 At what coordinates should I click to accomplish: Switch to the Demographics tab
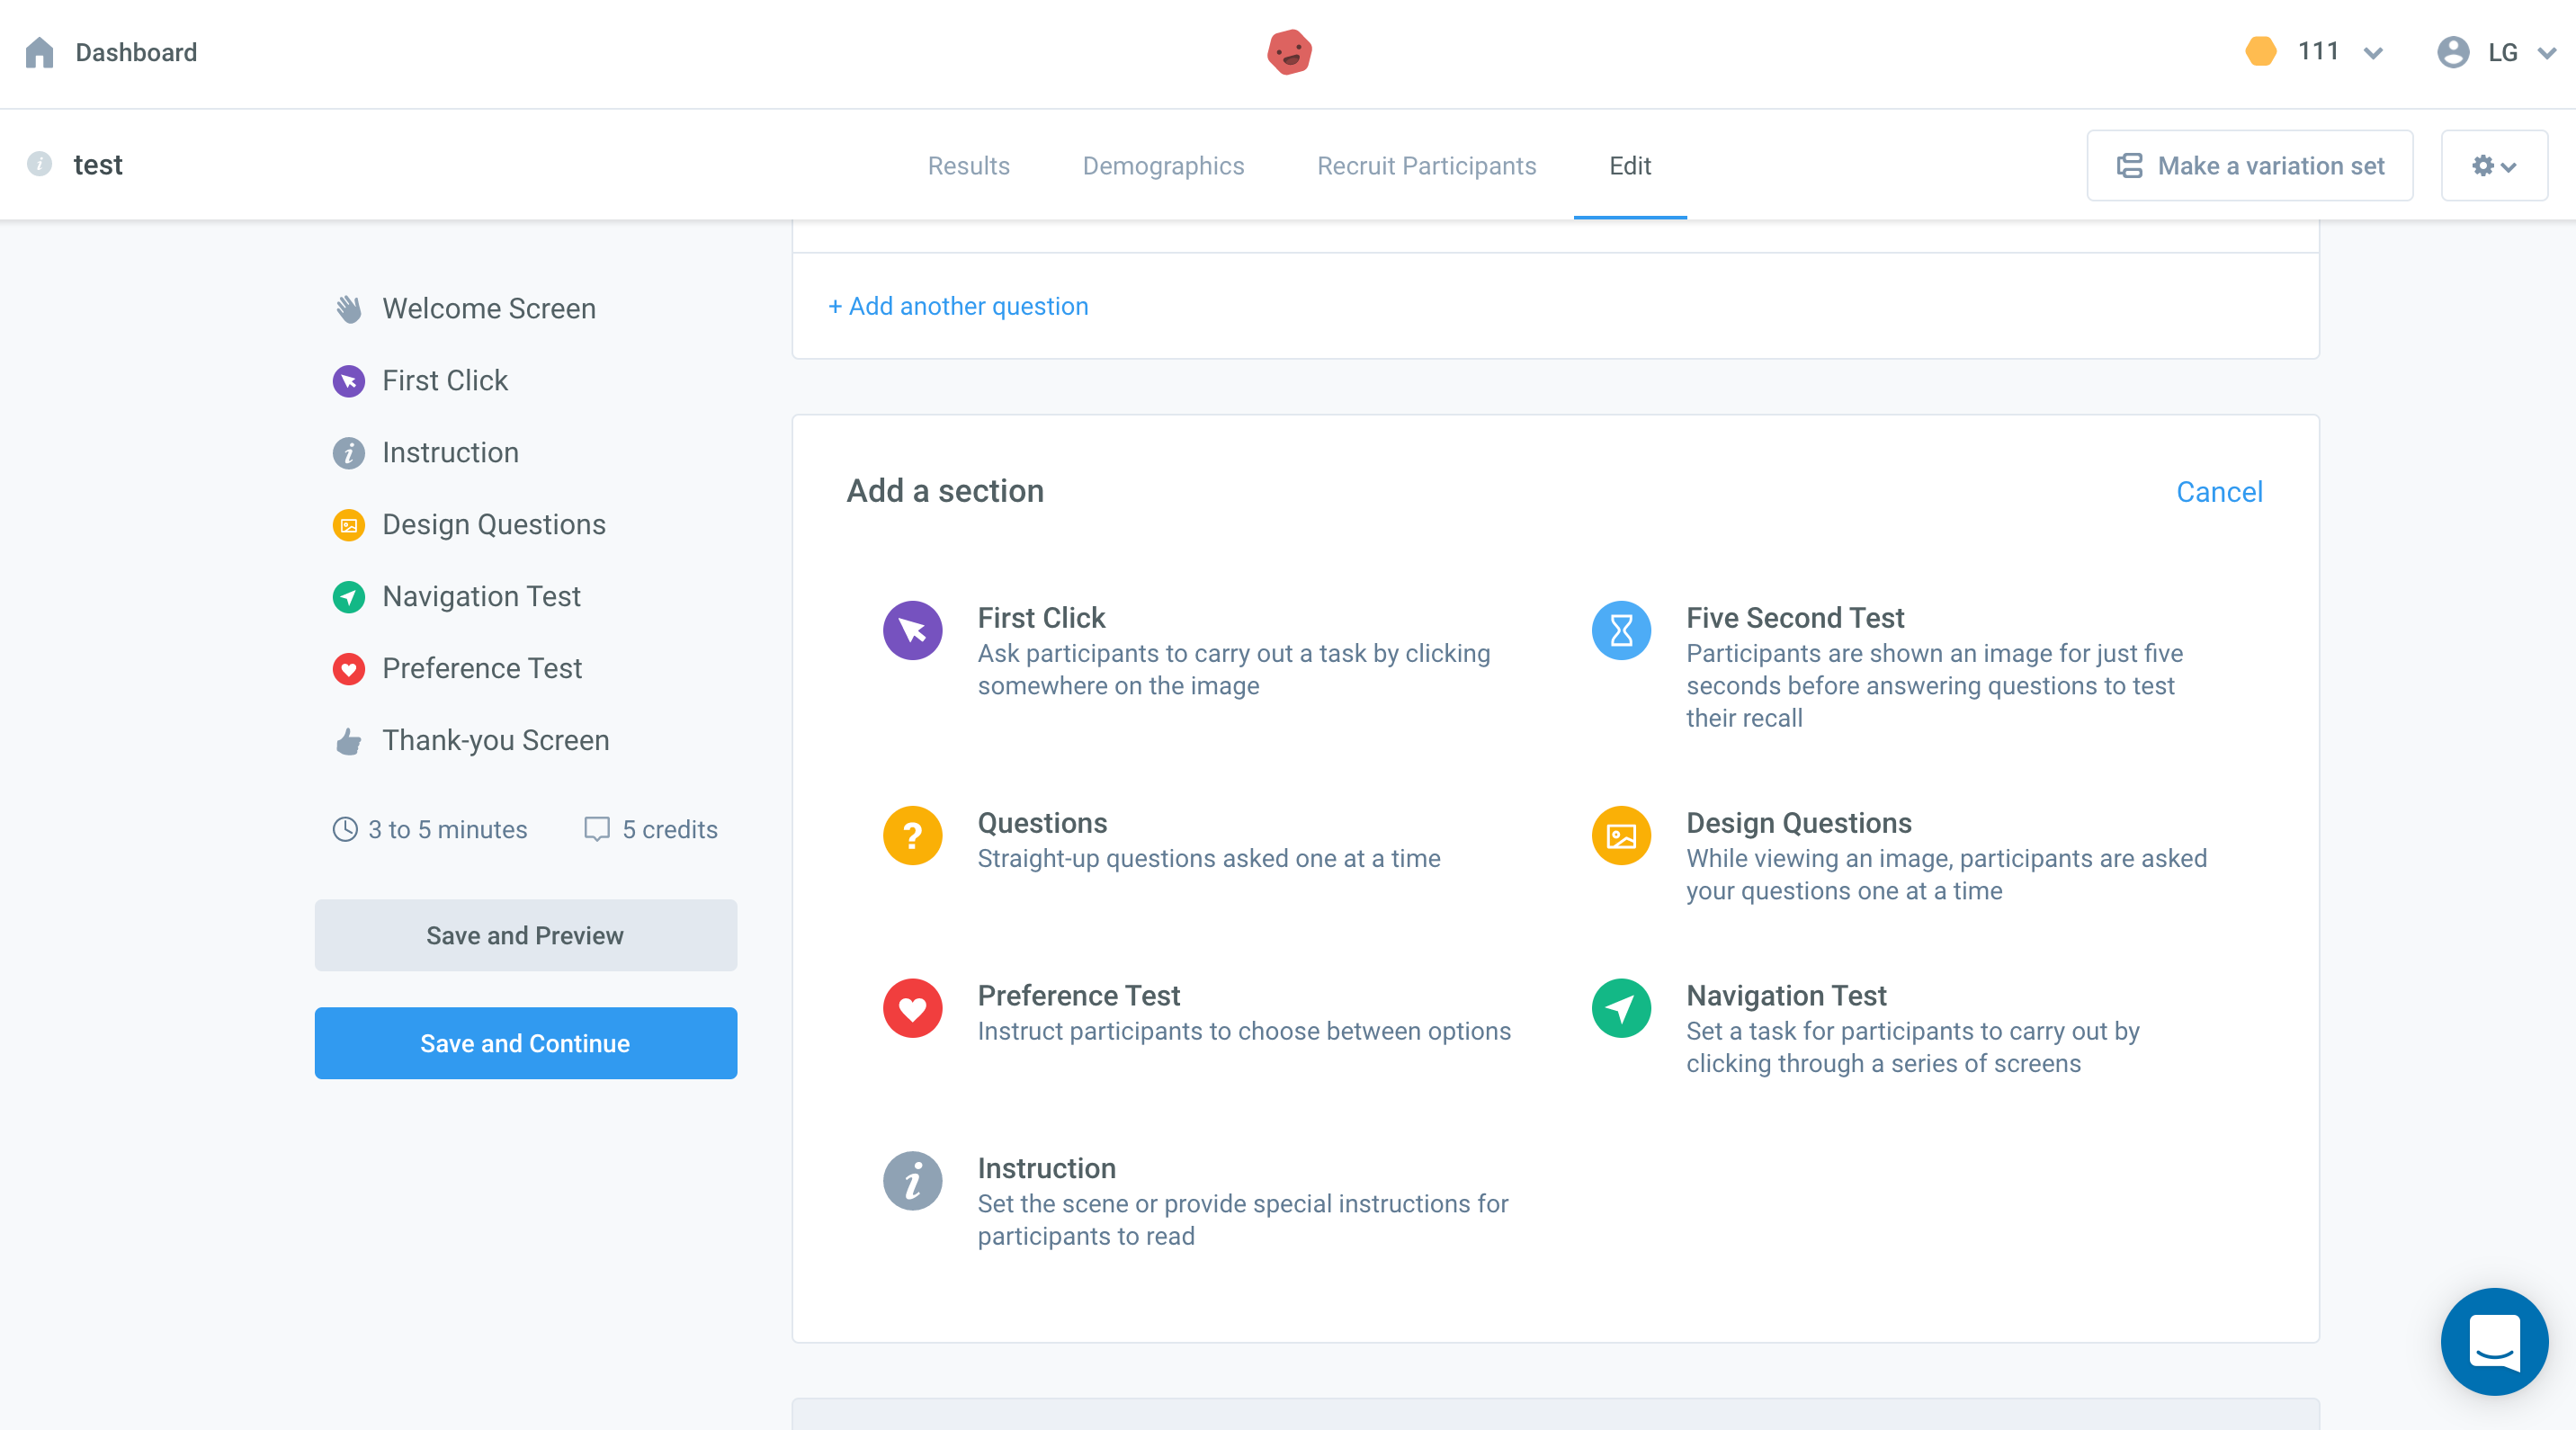point(1163,166)
